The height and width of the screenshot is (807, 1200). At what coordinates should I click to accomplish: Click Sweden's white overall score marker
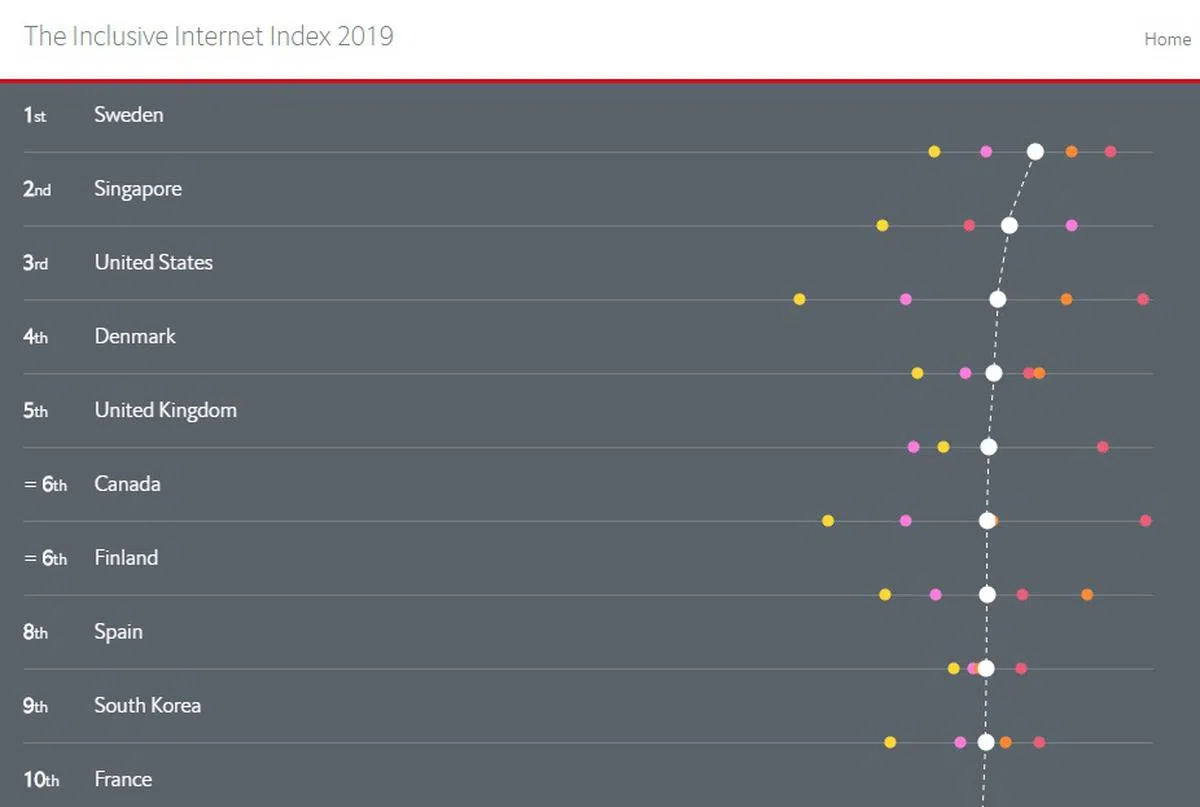(1035, 152)
